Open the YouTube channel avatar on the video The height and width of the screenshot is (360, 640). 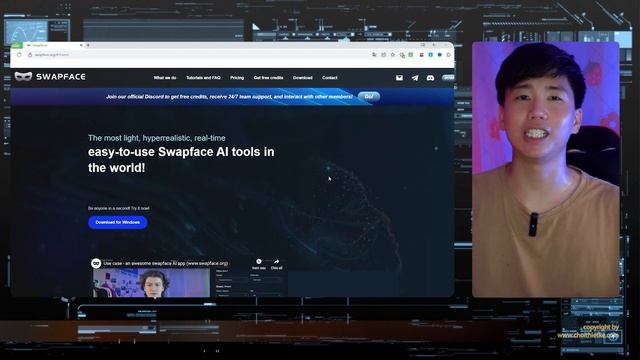coord(96,264)
